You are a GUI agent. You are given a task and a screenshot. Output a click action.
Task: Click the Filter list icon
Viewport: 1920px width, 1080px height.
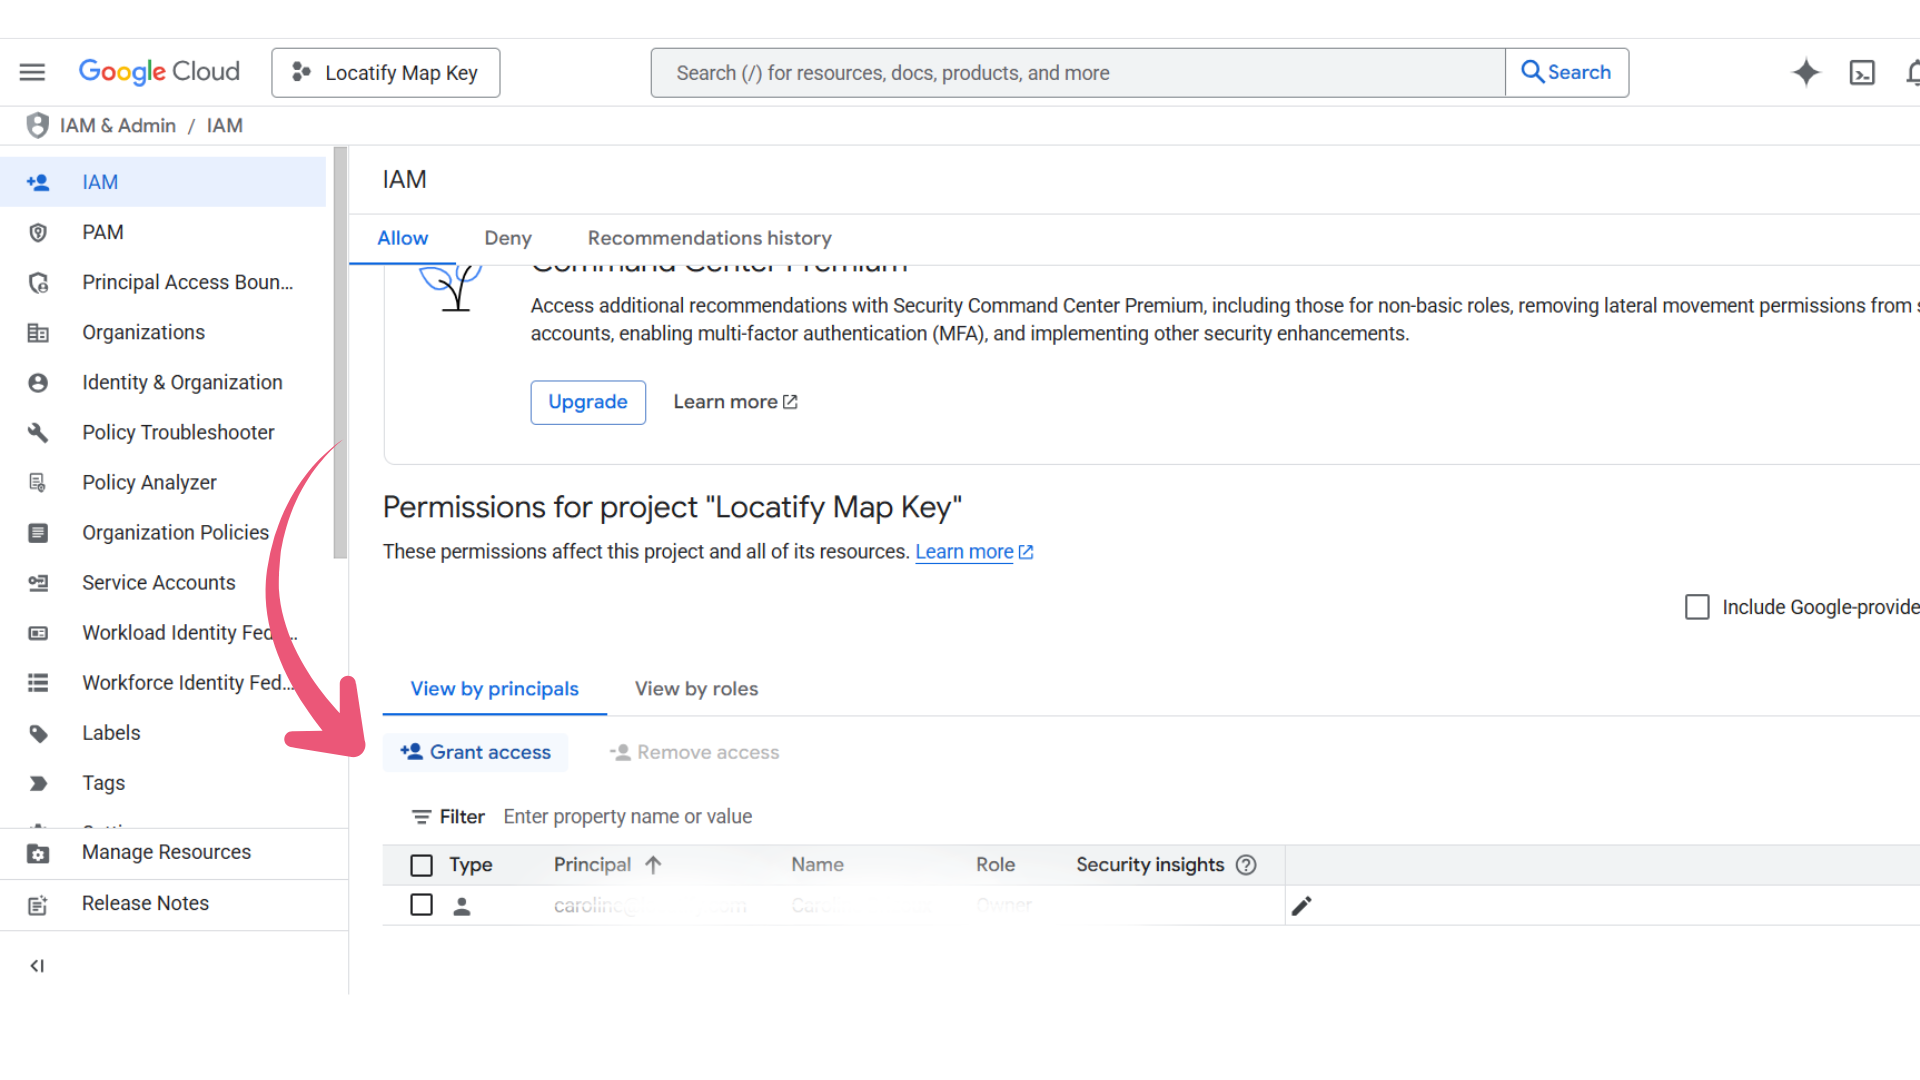coord(421,817)
